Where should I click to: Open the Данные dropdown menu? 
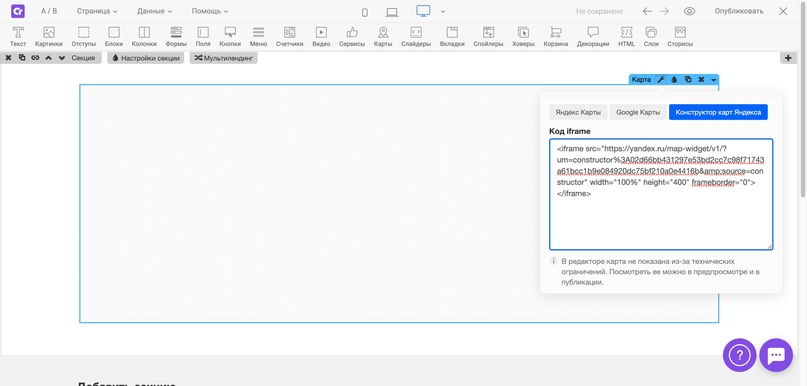(x=154, y=11)
